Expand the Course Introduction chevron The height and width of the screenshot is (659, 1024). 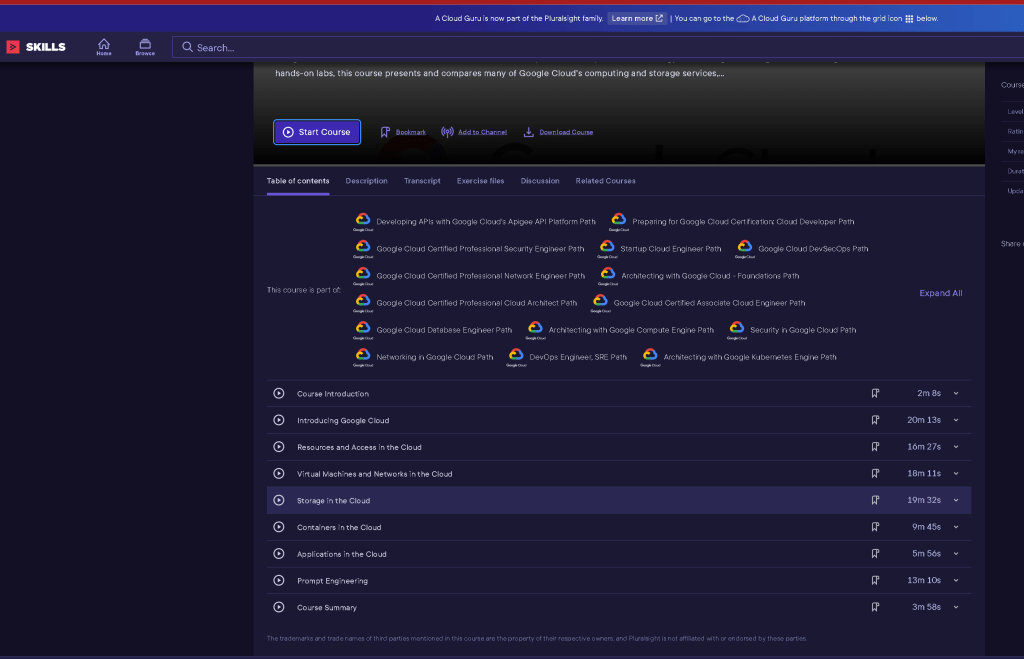click(956, 393)
